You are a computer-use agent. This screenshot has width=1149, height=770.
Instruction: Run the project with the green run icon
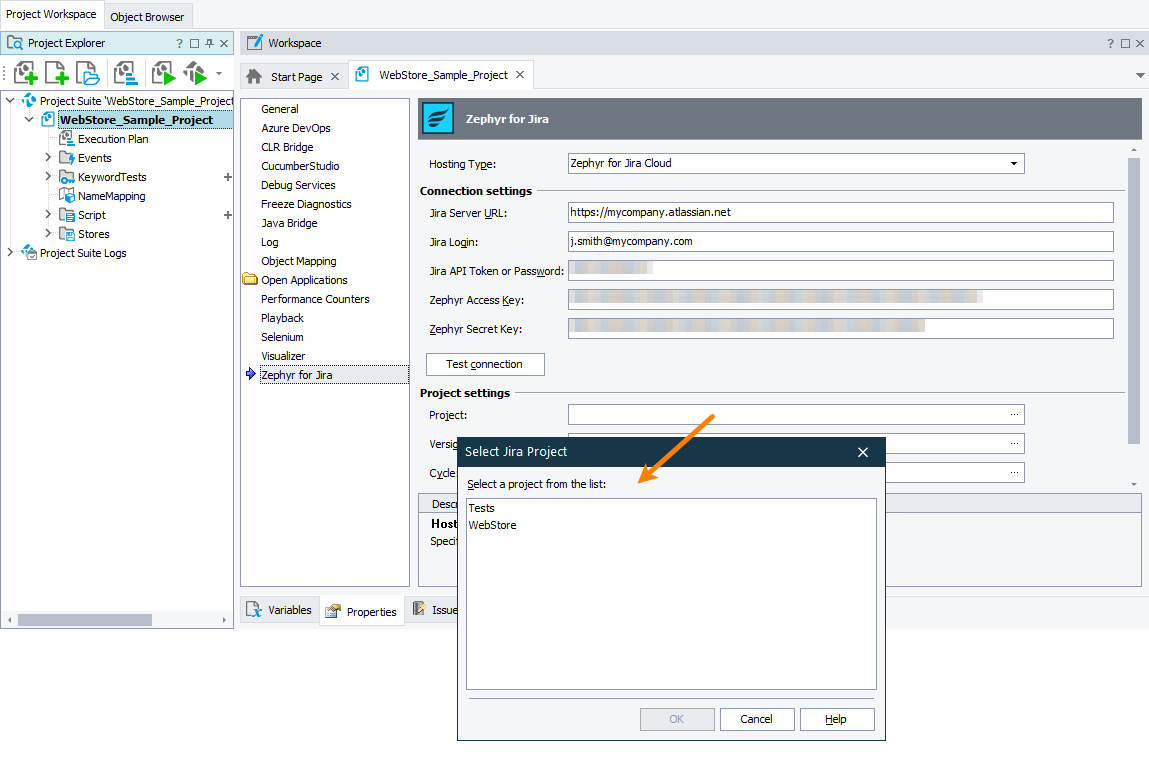(162, 72)
